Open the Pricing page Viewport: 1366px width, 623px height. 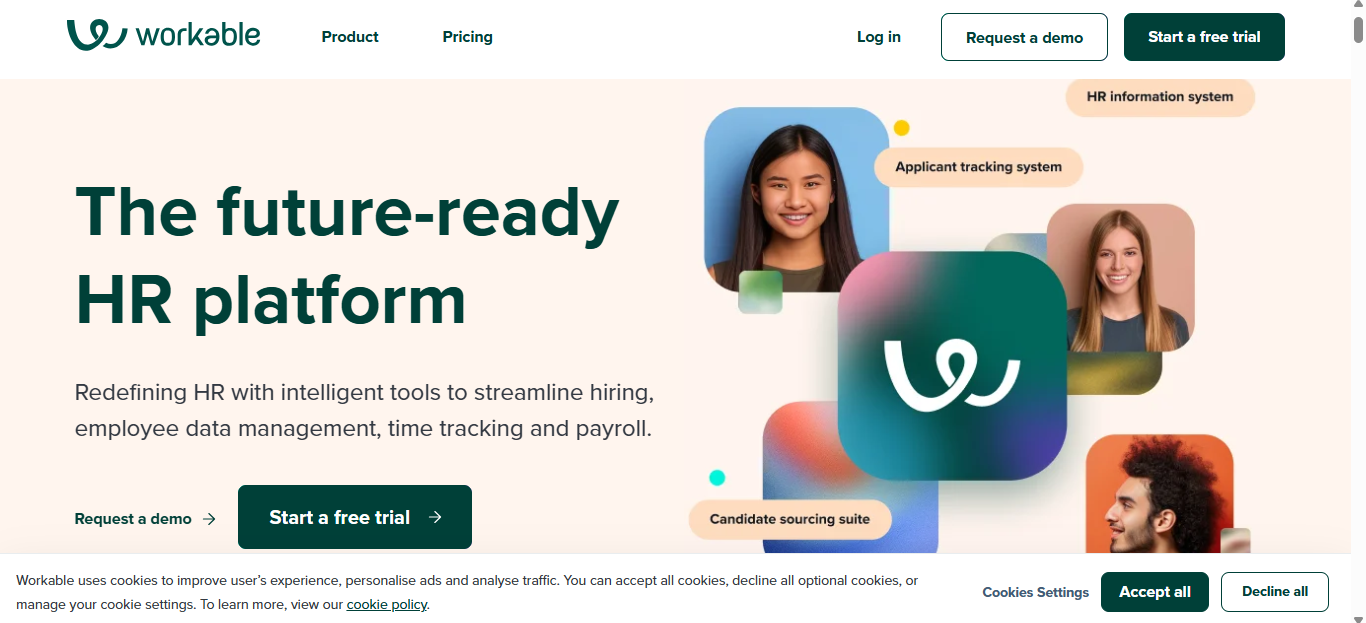467,37
